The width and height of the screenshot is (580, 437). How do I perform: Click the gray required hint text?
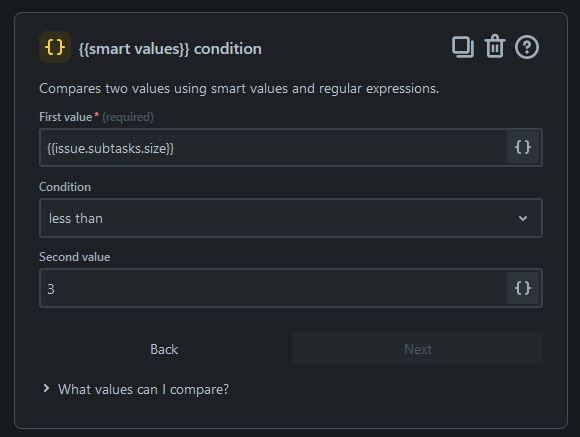coord(128,117)
